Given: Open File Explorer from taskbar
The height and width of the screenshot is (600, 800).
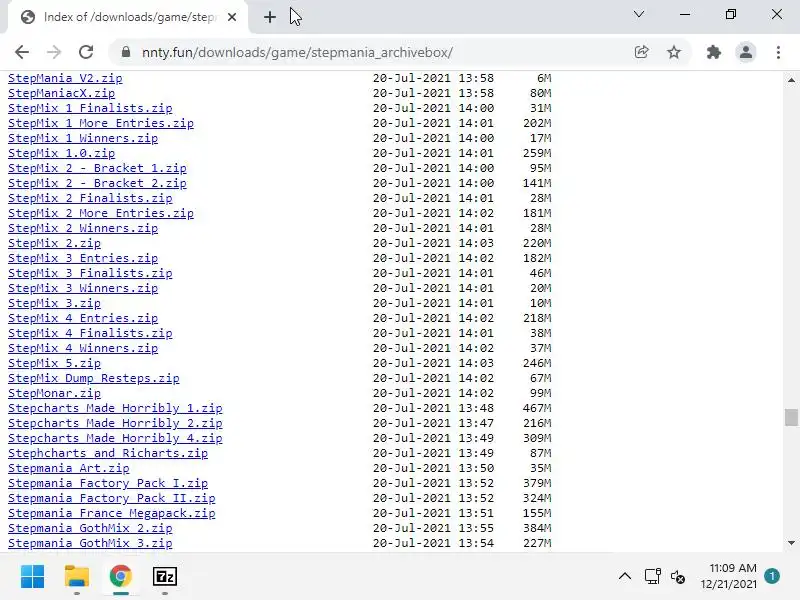Looking at the screenshot, I should pyautogui.click(x=77, y=577).
